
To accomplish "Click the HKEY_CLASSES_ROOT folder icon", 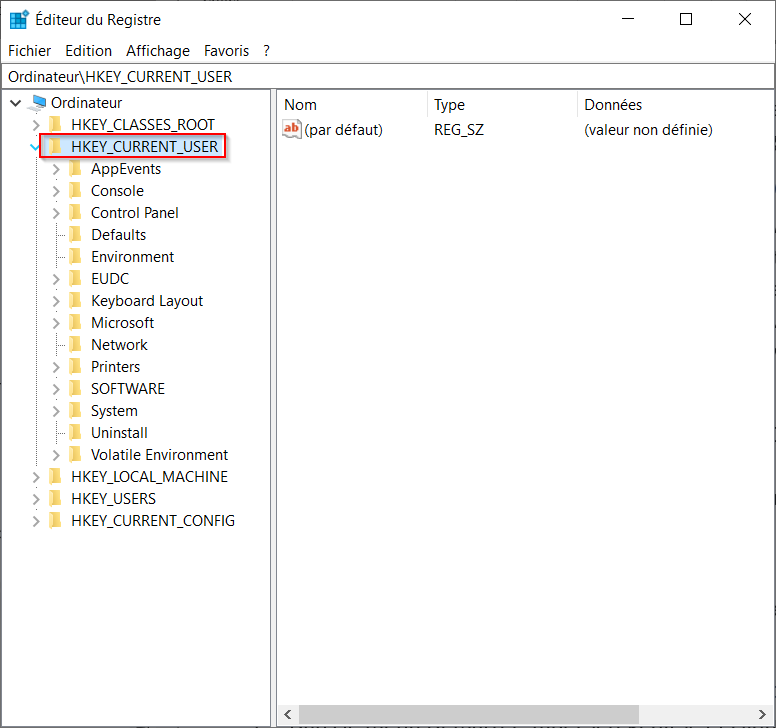I will pyautogui.click(x=55, y=124).
